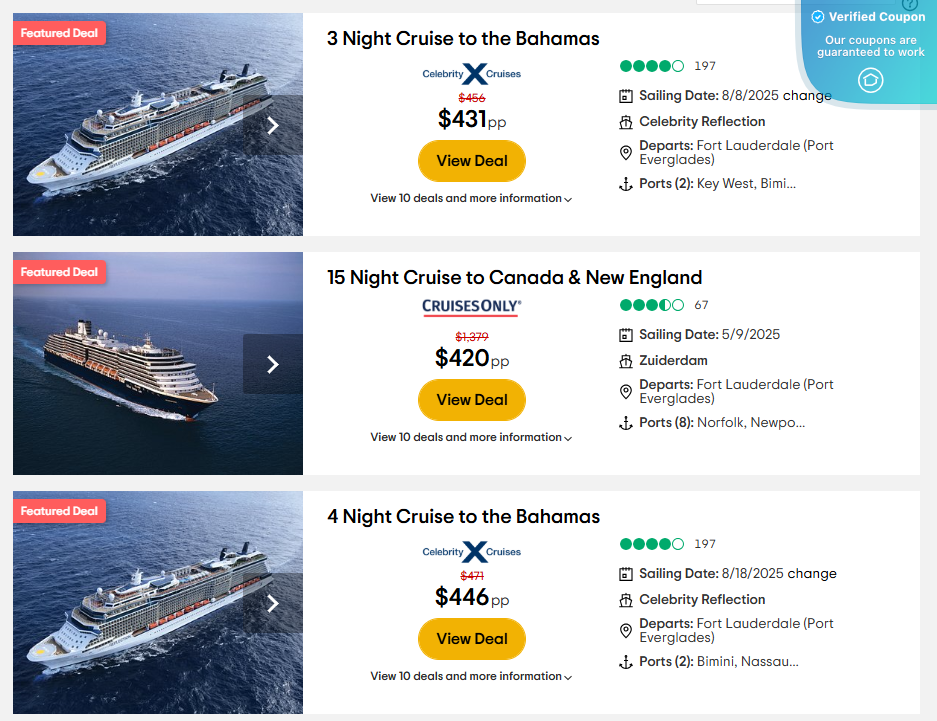The width and height of the screenshot is (937, 721).
Task: Click next-image arrow on Zuiderdam photo
Action: pos(271,364)
